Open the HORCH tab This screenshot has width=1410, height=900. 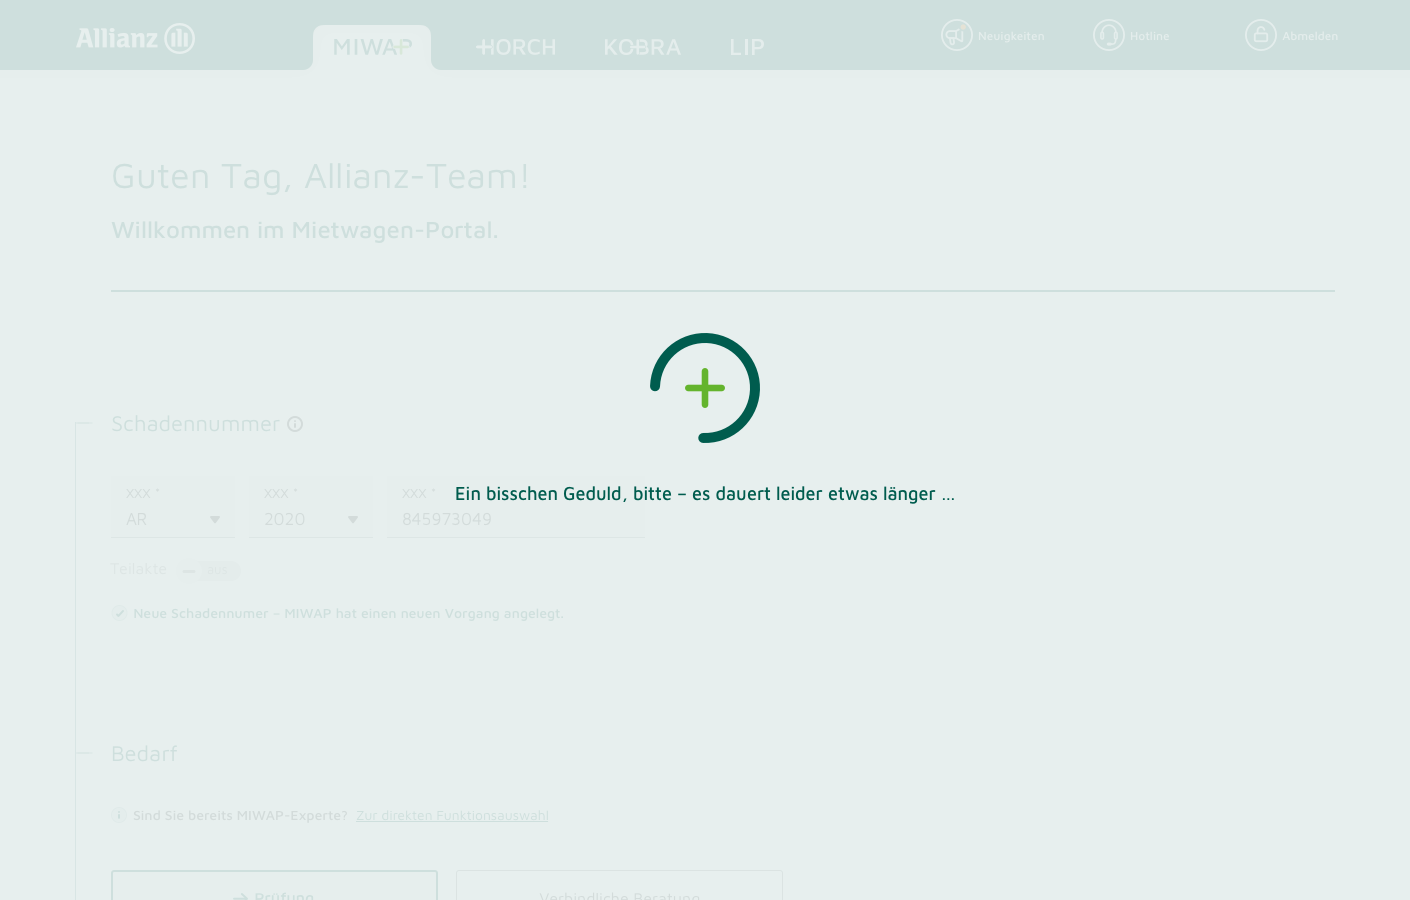click(x=516, y=47)
